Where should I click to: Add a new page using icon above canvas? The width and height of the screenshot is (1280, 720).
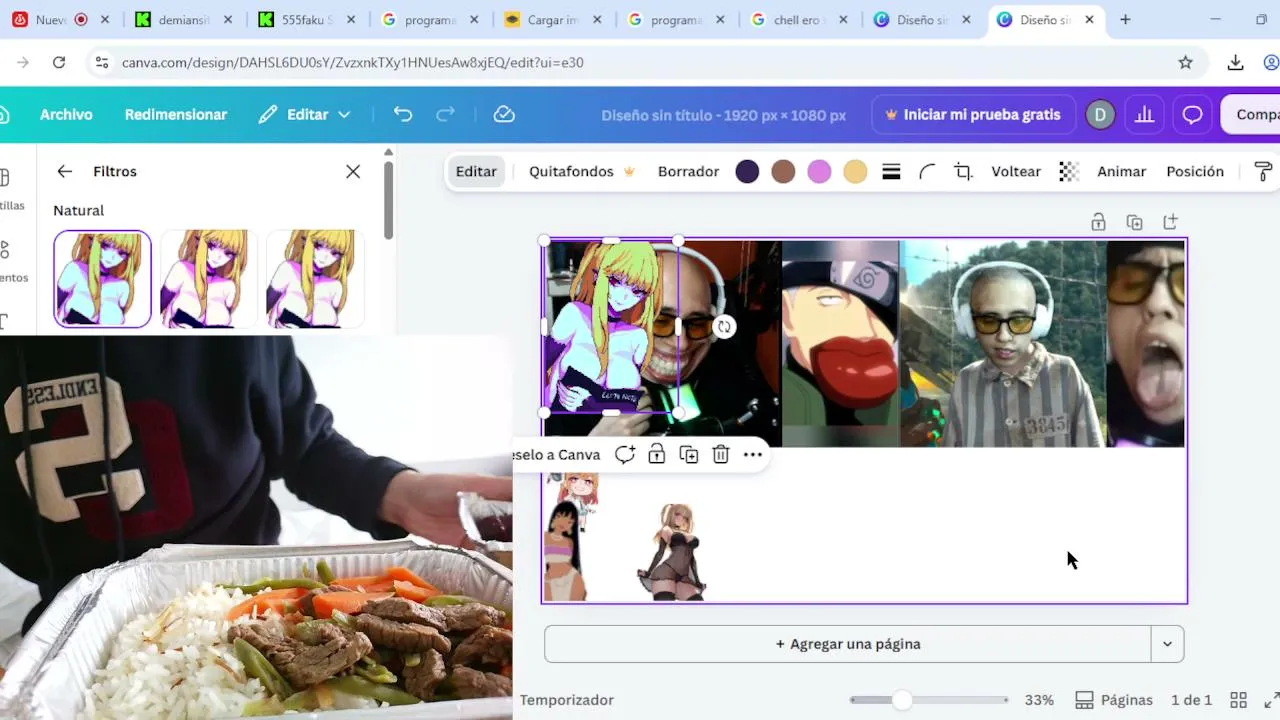point(1170,222)
